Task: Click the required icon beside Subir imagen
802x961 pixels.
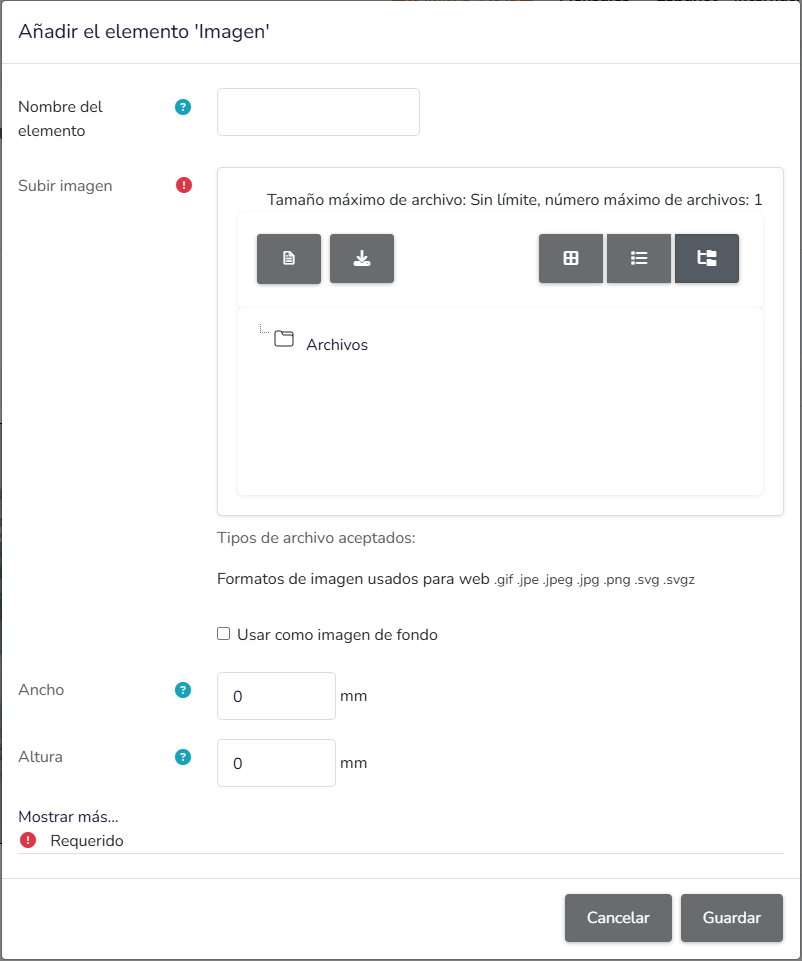Action: 184,185
